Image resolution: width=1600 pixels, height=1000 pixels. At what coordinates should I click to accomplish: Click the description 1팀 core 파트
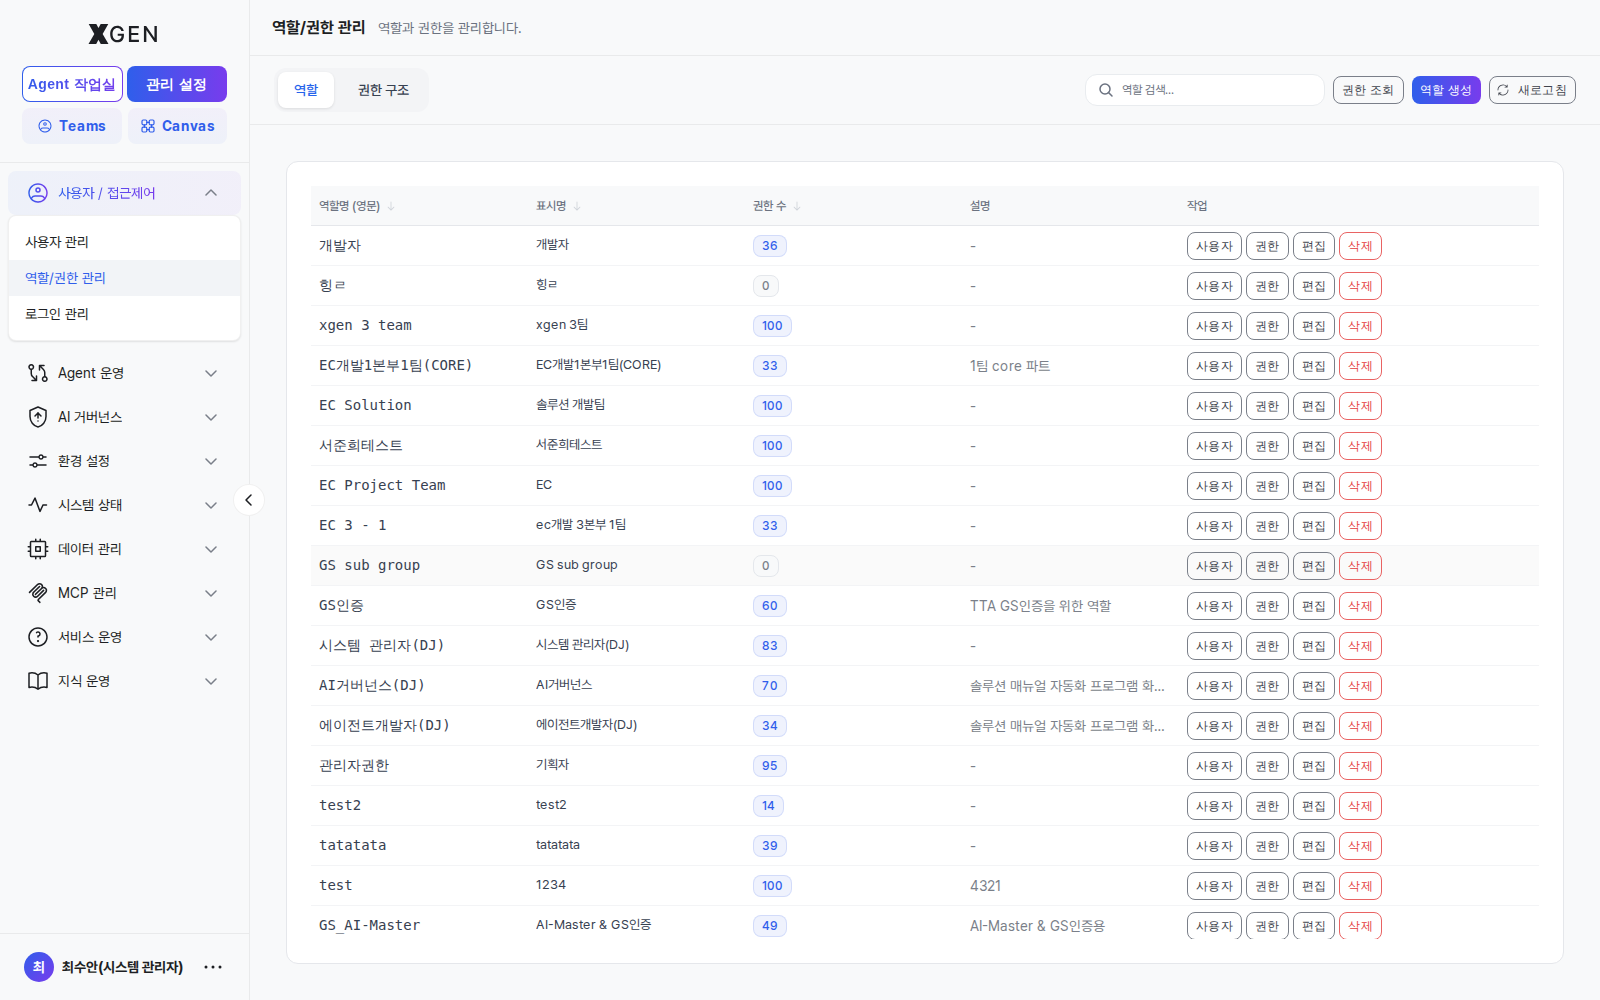click(1010, 366)
